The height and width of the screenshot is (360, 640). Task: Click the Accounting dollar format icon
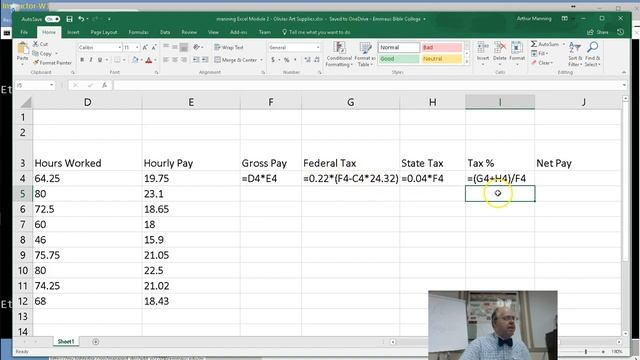coord(273,60)
